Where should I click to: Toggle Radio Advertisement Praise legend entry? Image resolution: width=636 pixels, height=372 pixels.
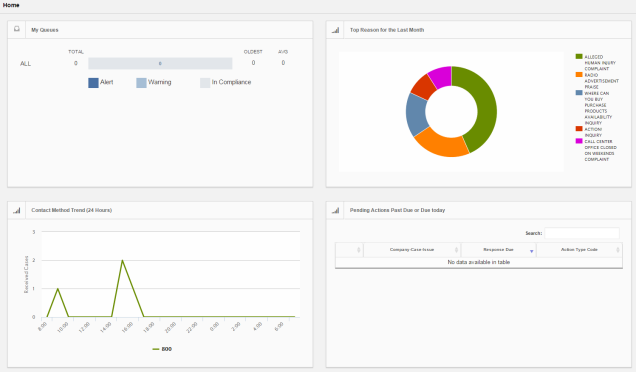tap(597, 81)
